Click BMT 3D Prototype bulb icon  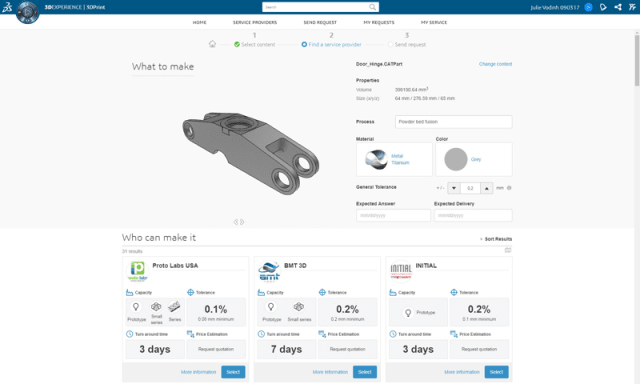(x=271, y=306)
